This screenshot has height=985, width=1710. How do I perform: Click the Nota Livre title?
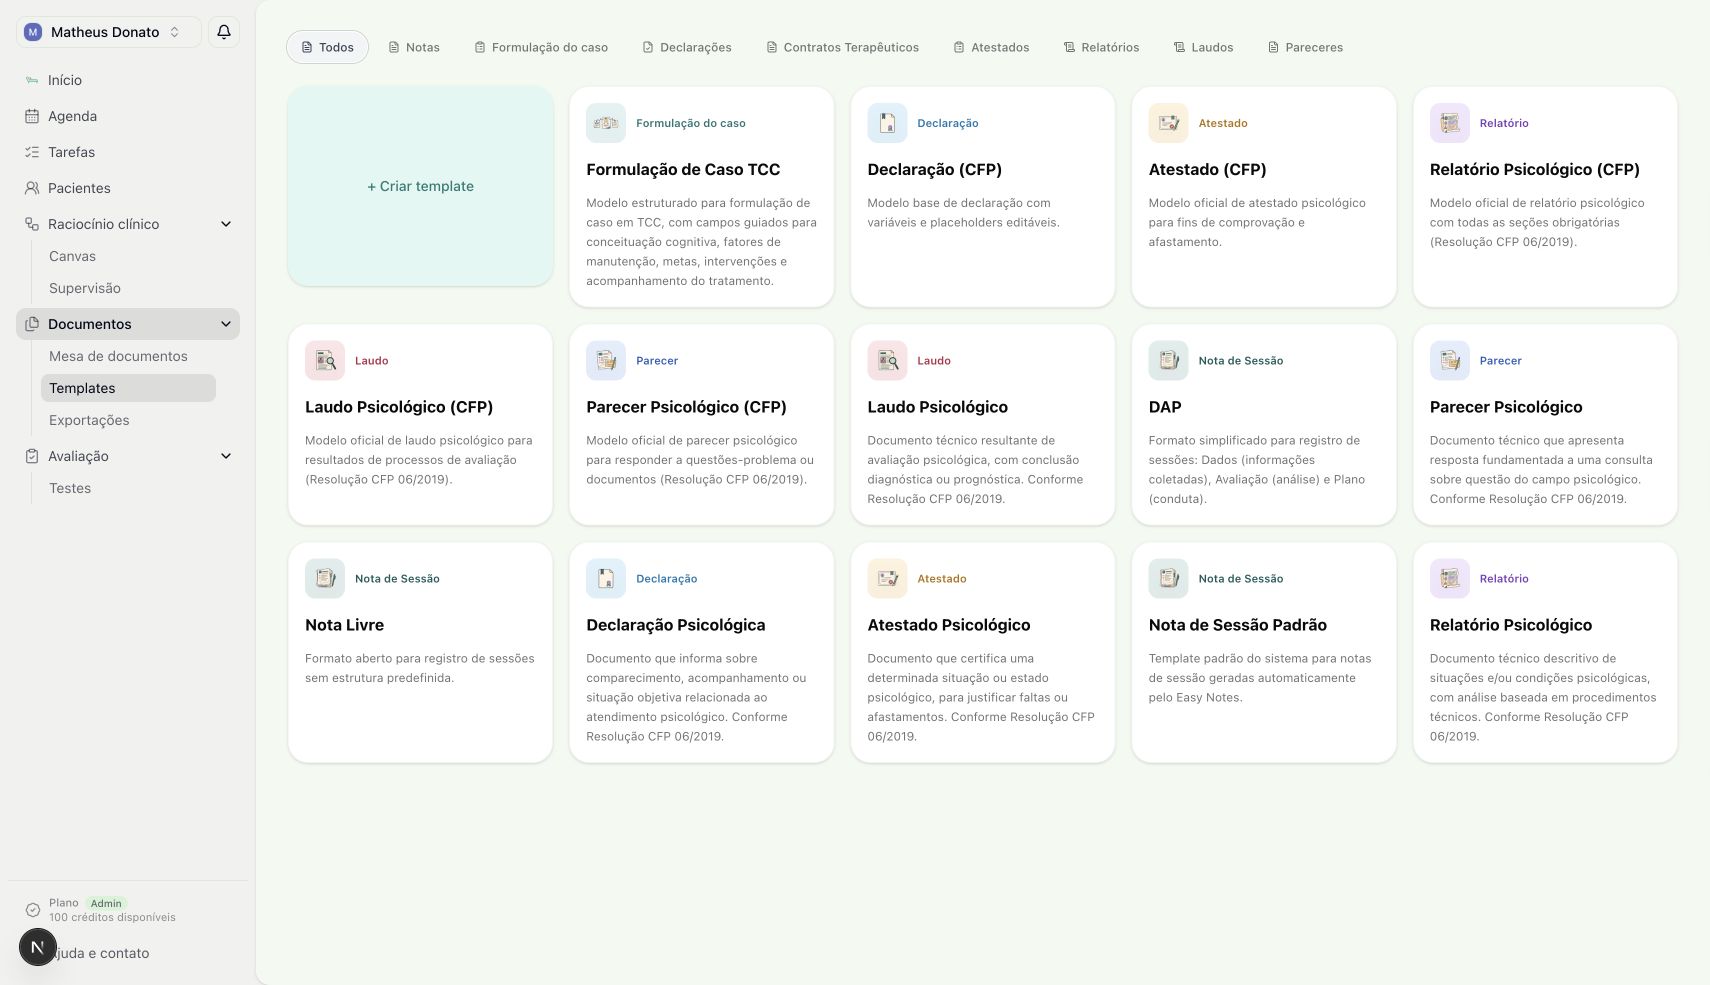click(x=344, y=625)
